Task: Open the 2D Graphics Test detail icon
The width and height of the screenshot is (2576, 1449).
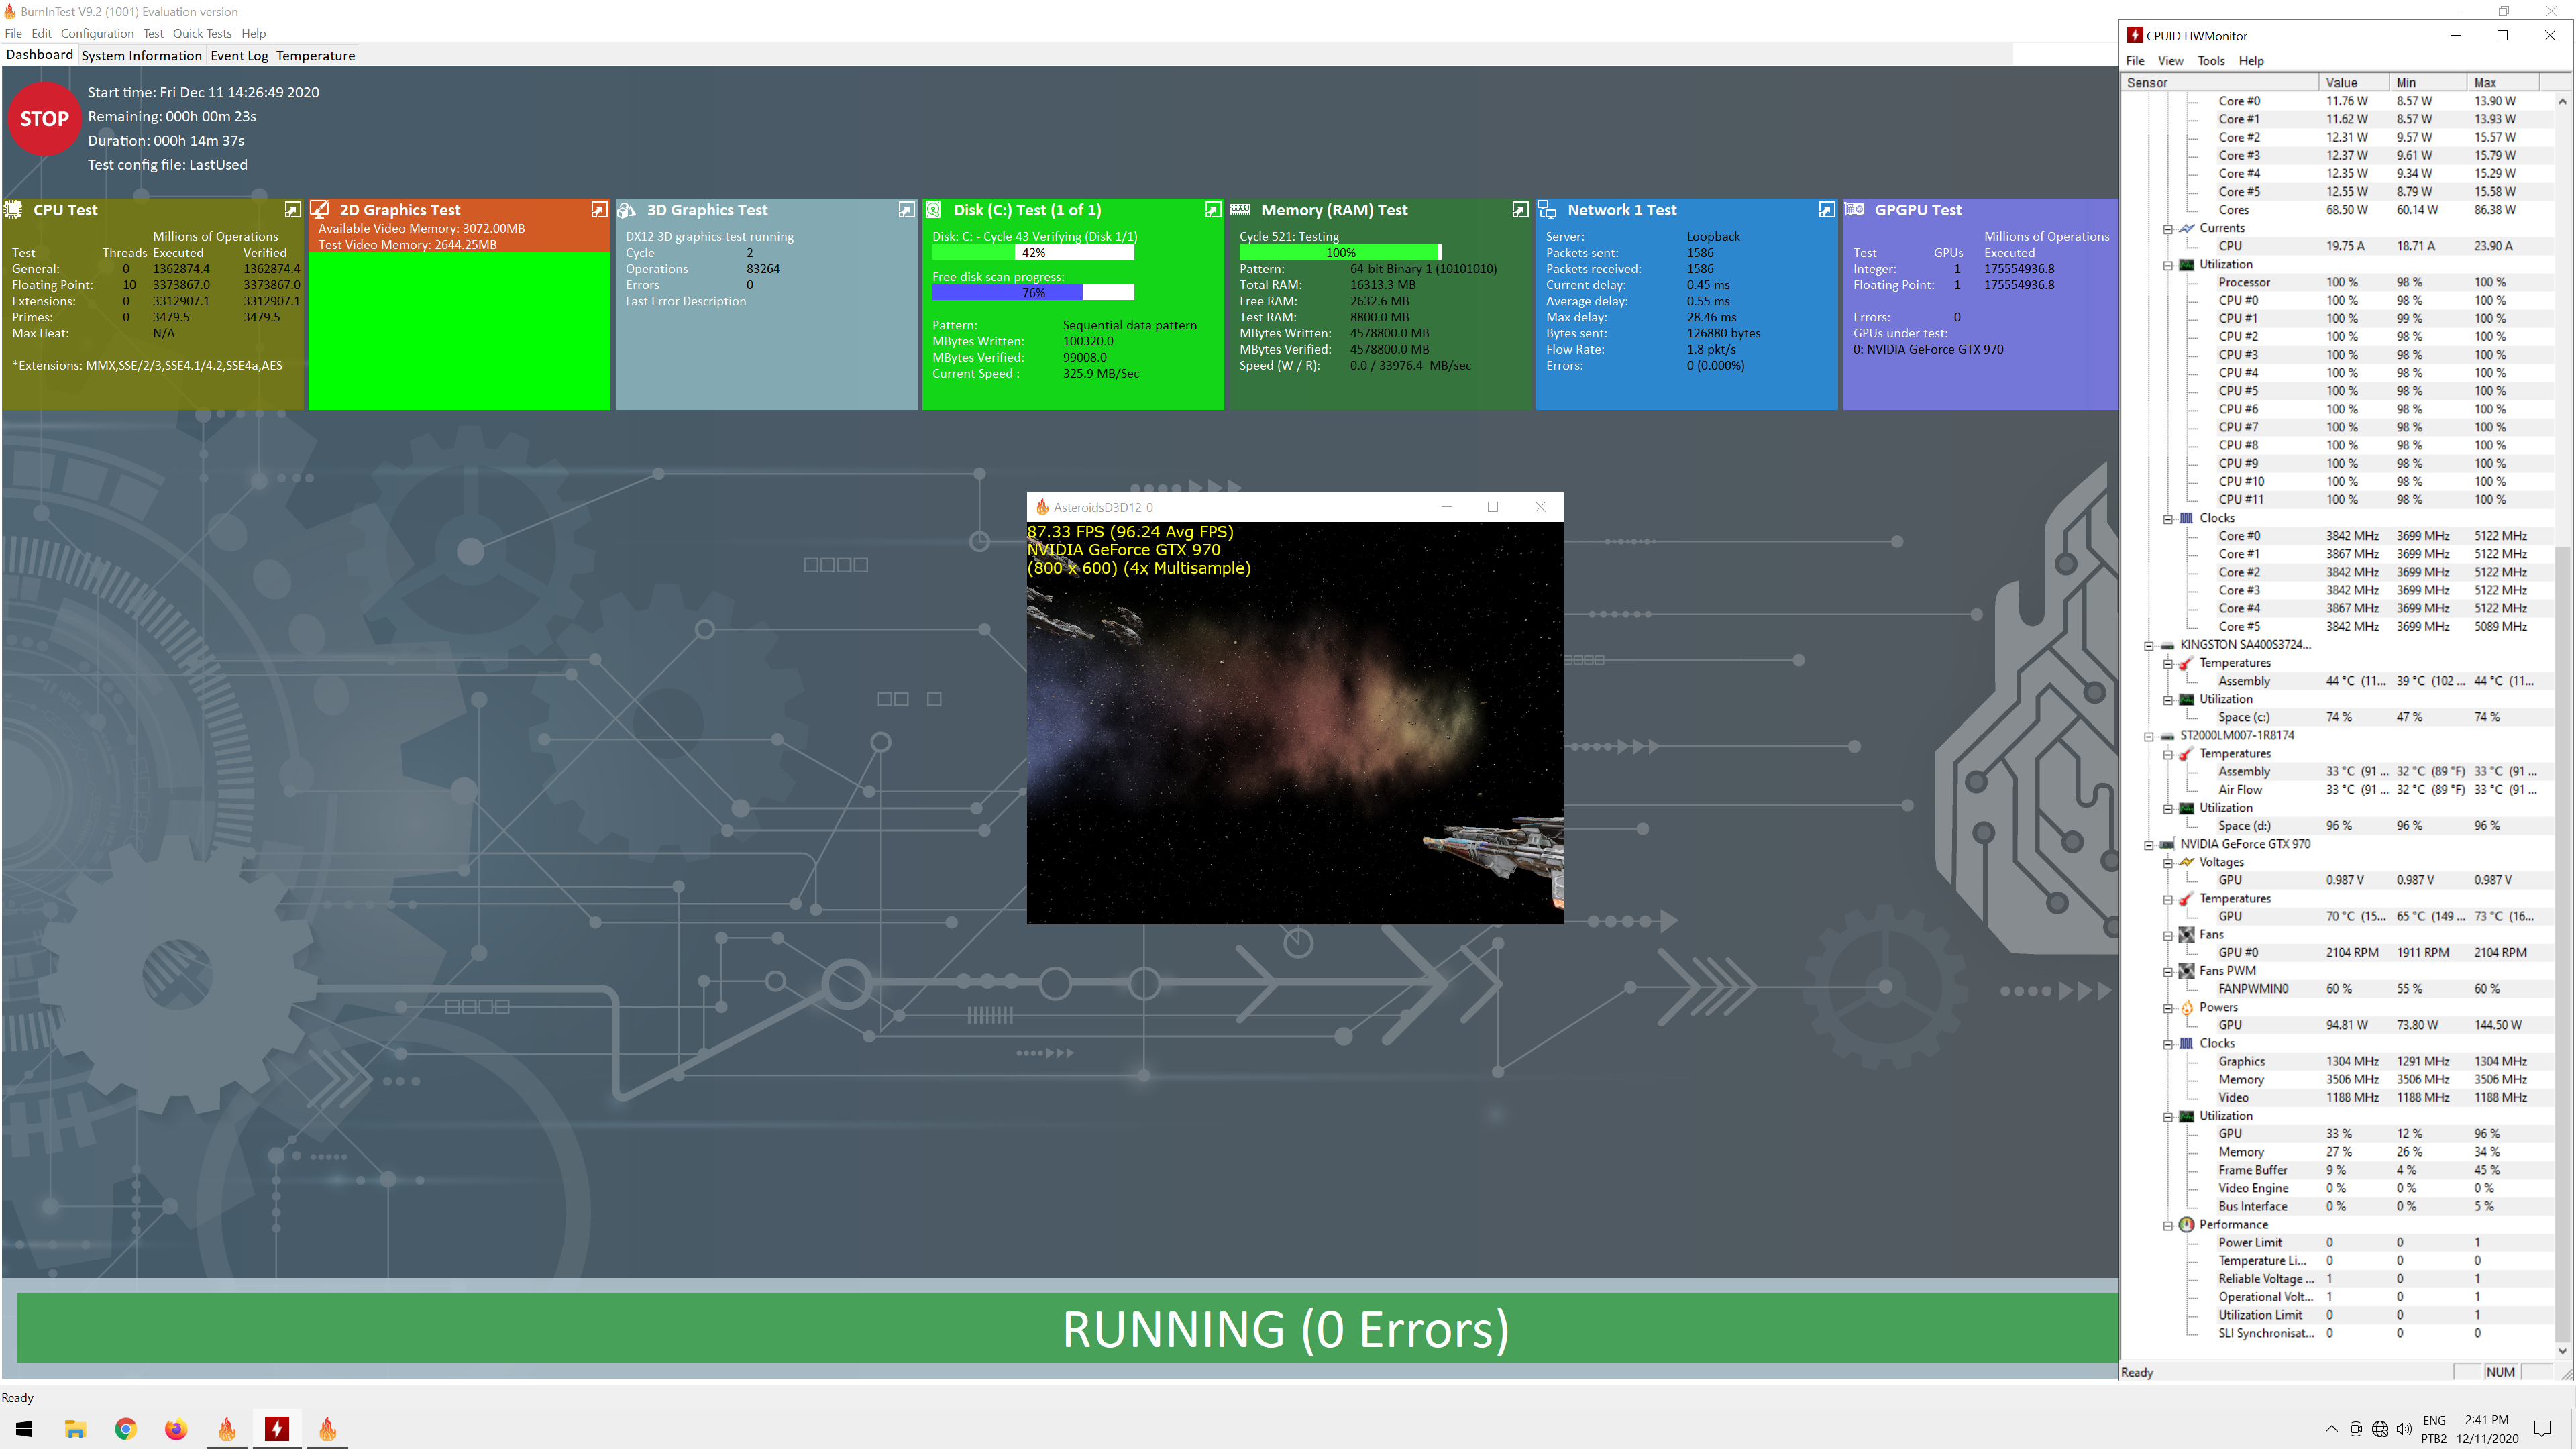Action: (599, 210)
